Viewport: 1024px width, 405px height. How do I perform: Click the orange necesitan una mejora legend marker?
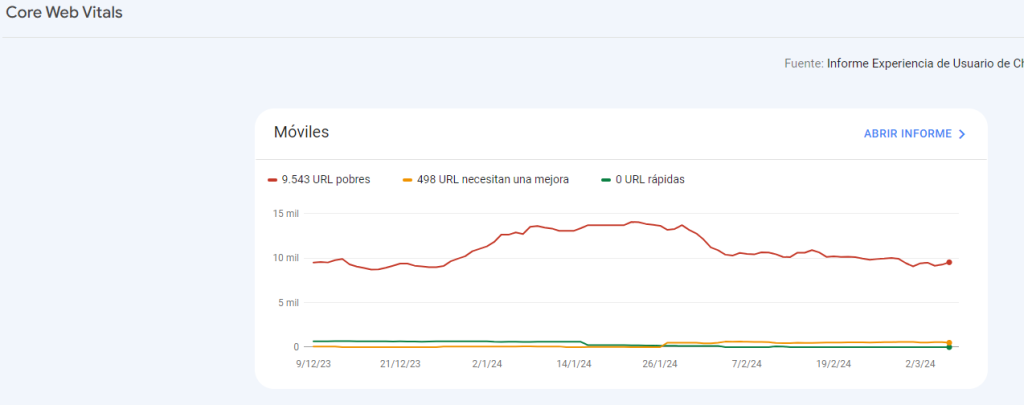(x=407, y=180)
